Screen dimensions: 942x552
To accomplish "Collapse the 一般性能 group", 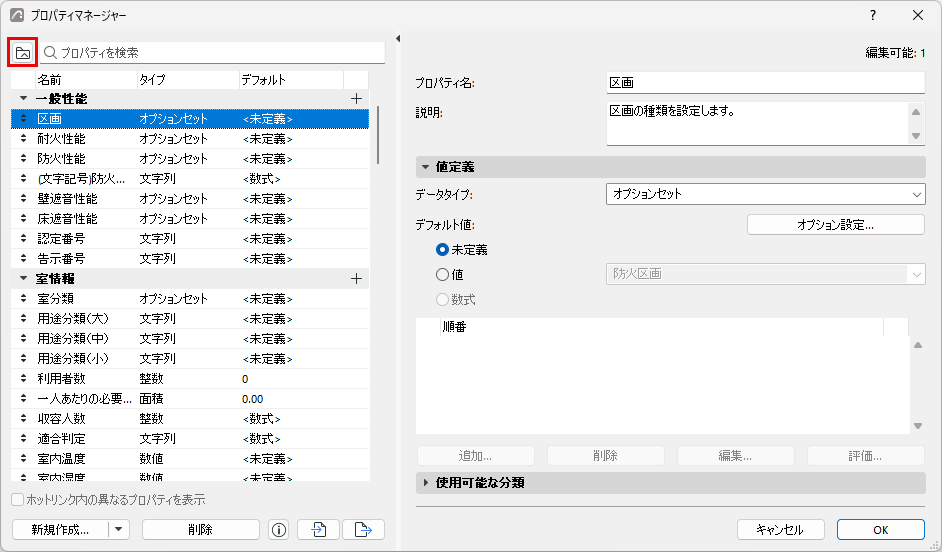I will click(x=23, y=99).
